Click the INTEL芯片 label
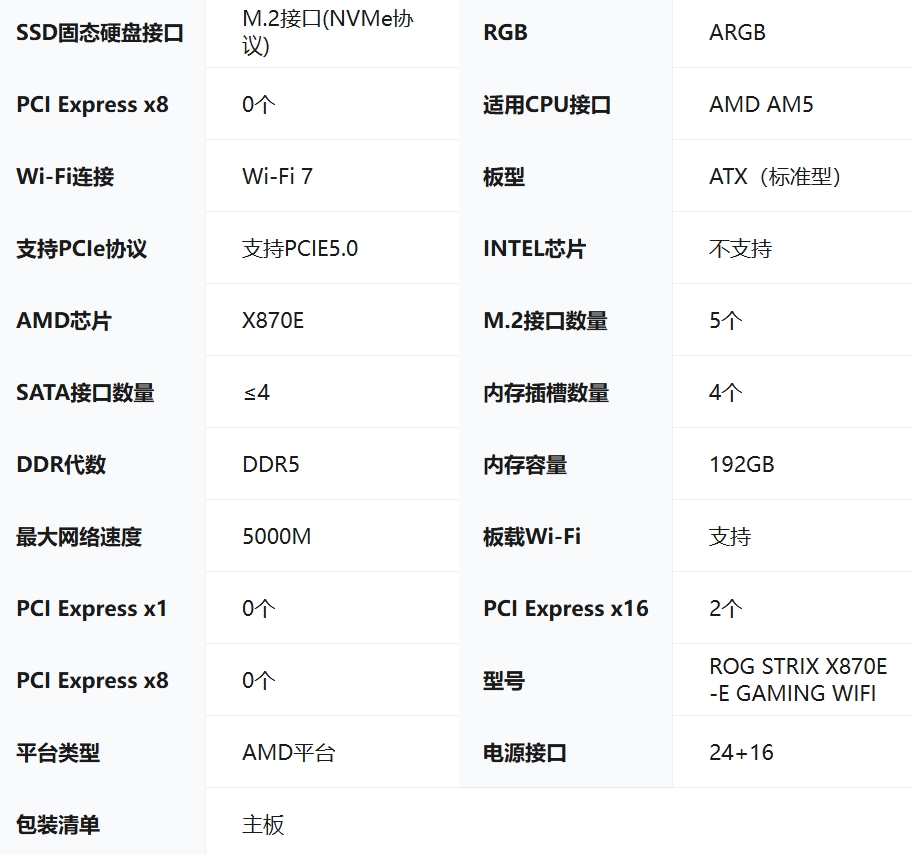The height and width of the screenshot is (855, 913). 535,249
